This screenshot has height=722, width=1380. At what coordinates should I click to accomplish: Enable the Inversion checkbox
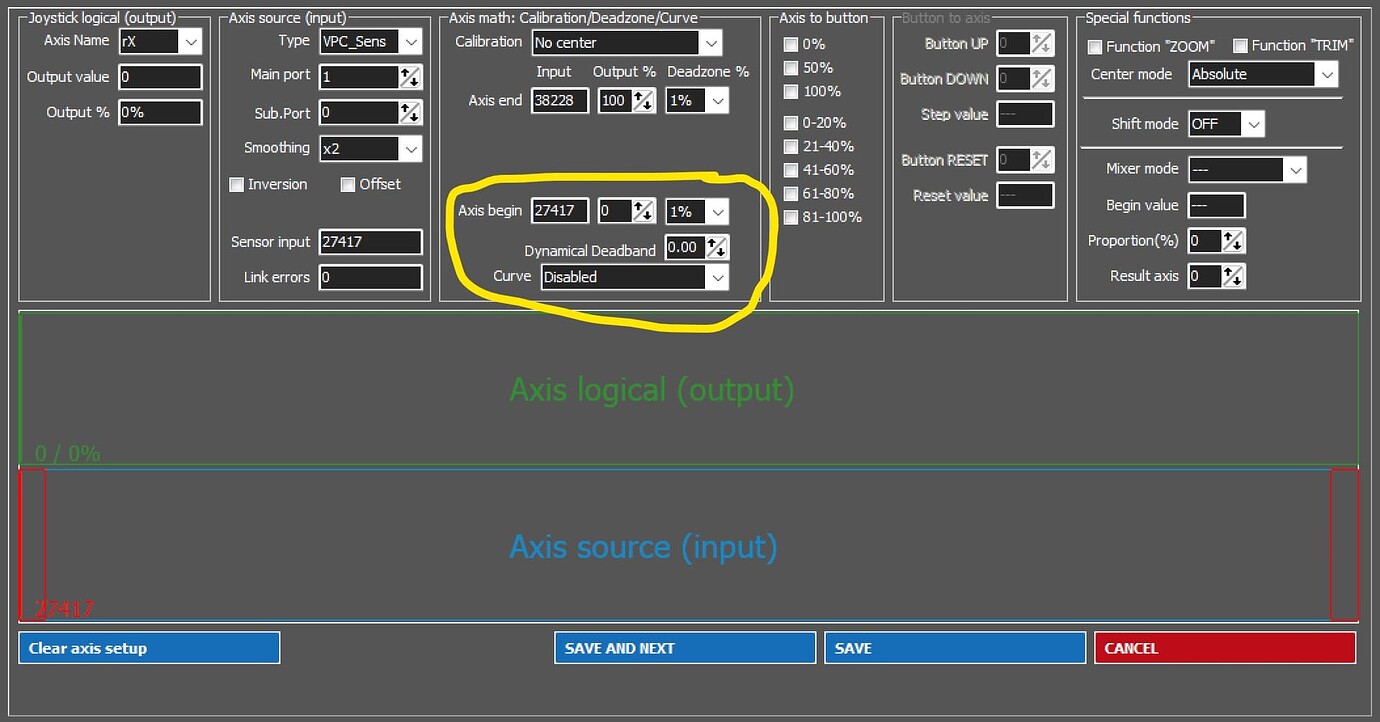[x=237, y=184]
